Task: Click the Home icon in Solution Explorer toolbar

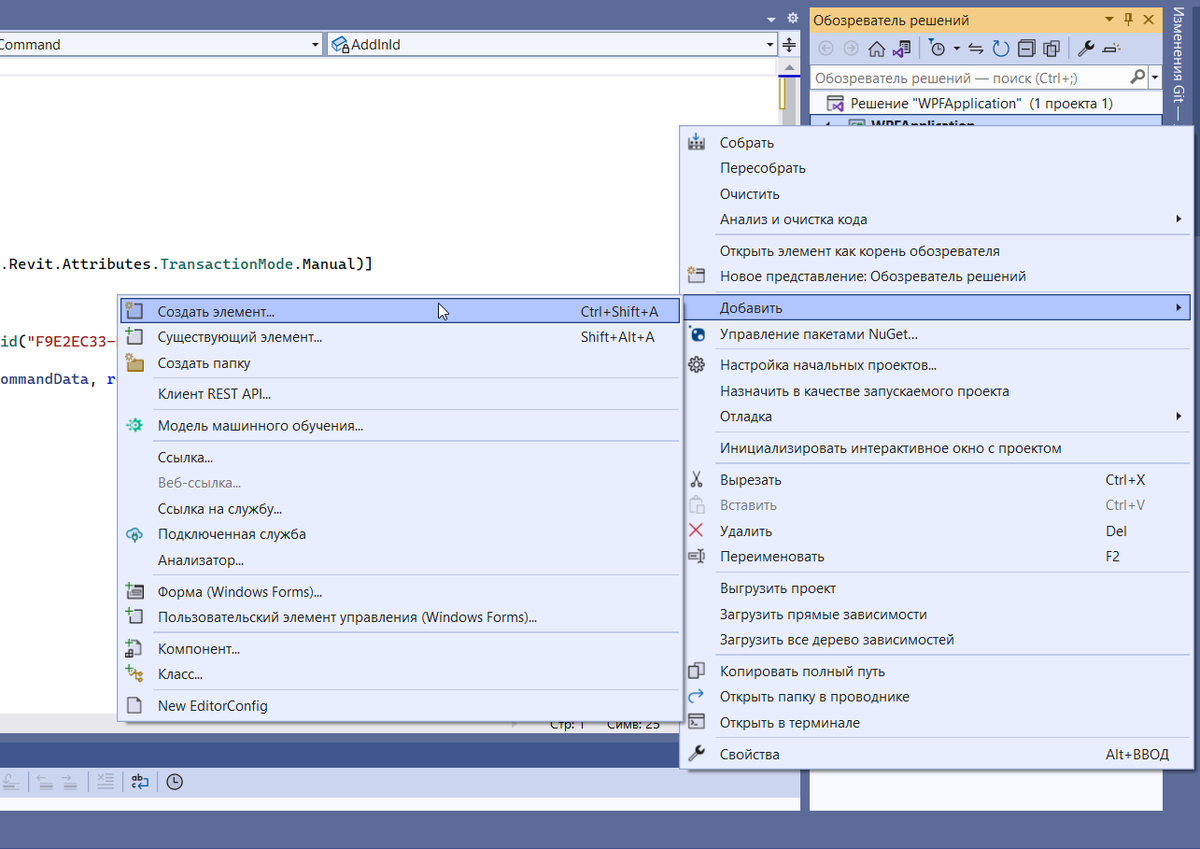Action: (876, 48)
